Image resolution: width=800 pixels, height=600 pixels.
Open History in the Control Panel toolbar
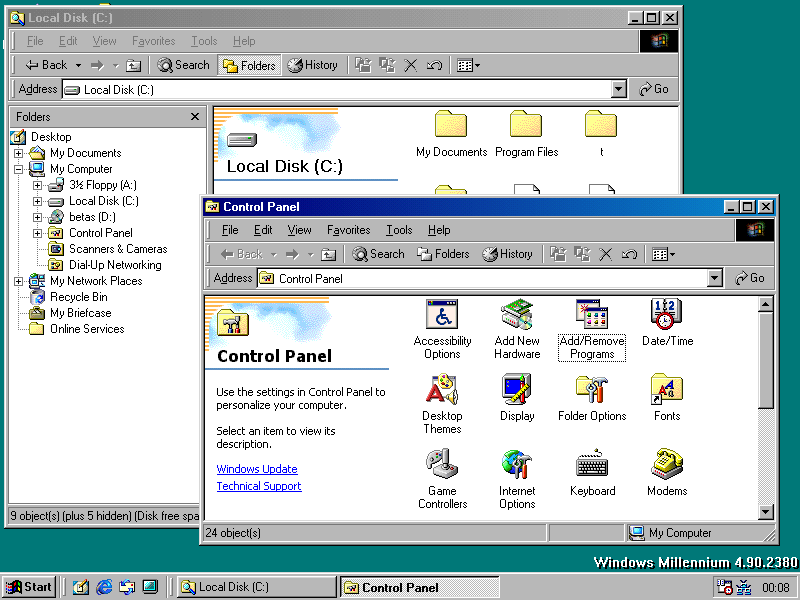(x=507, y=254)
